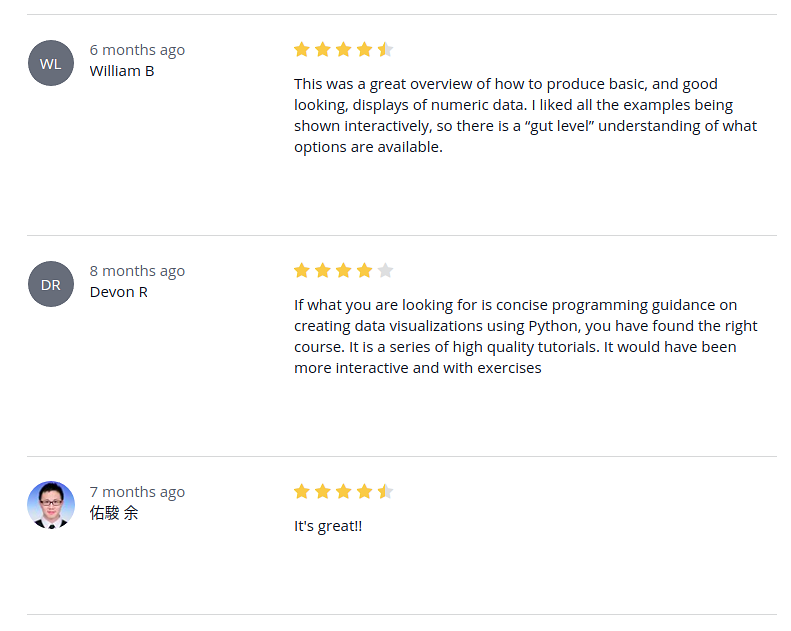Click the first star in William B's rating

pyautogui.click(x=302, y=49)
